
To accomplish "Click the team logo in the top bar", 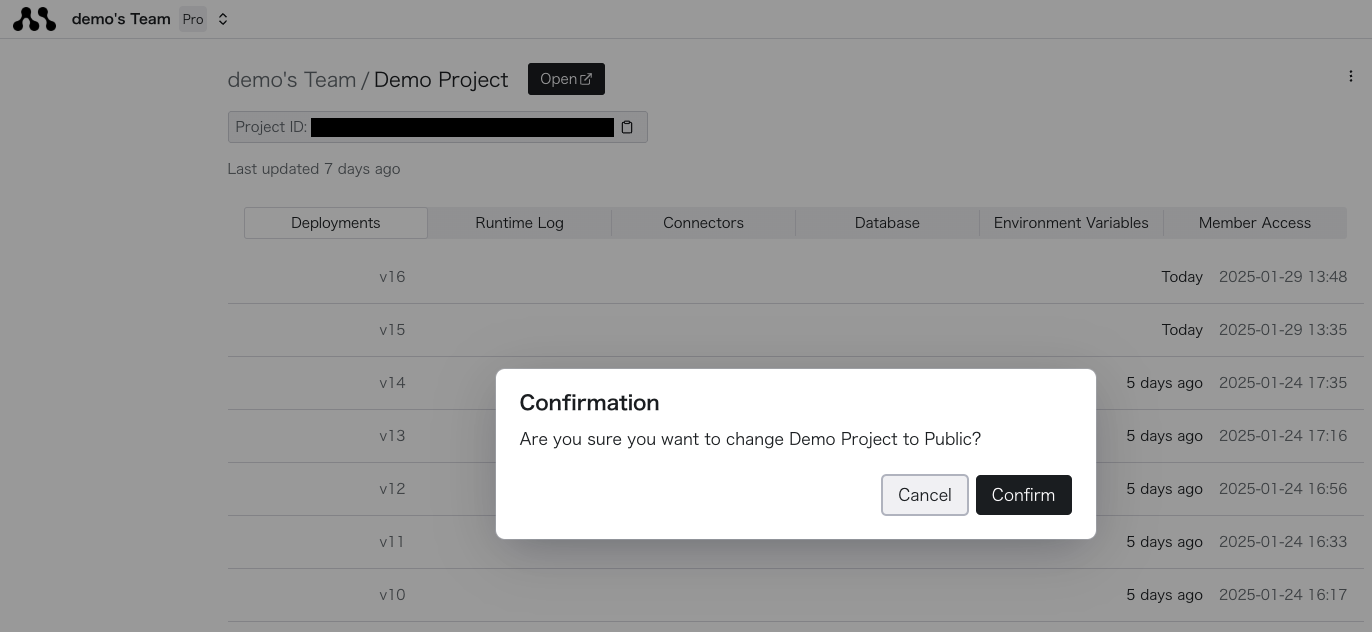I will 34,18.
